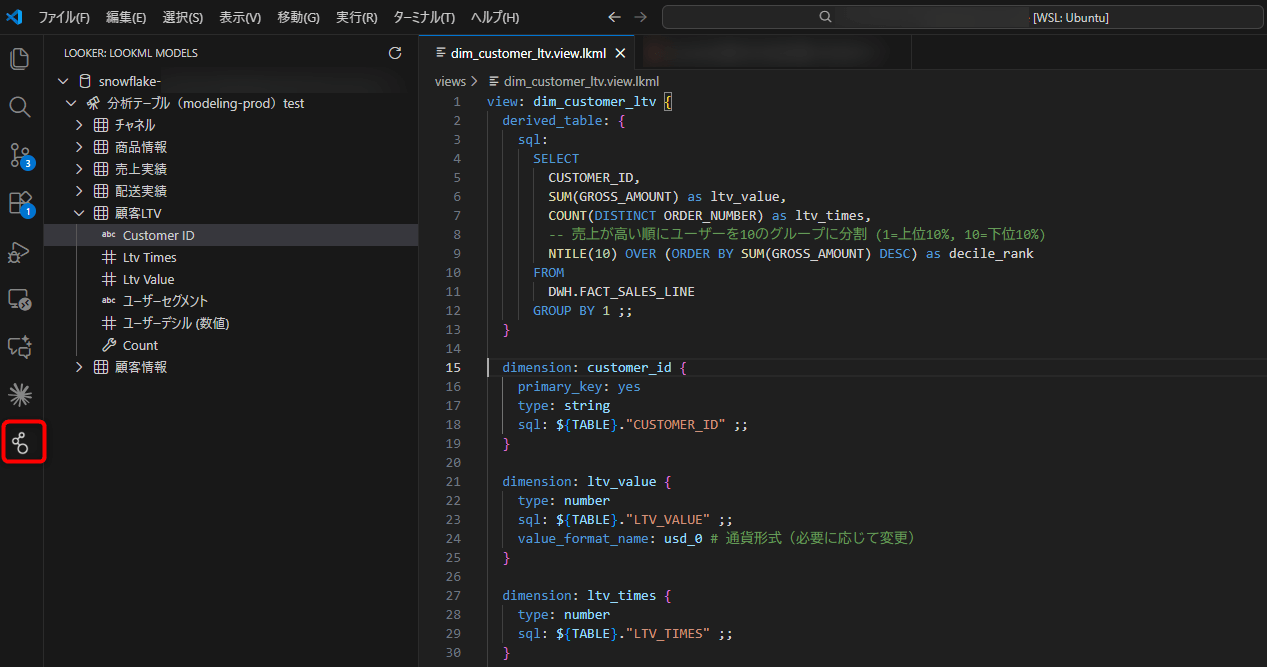1267x667 pixels.
Task: Click the VS Code logo icon
Action: coord(14,17)
